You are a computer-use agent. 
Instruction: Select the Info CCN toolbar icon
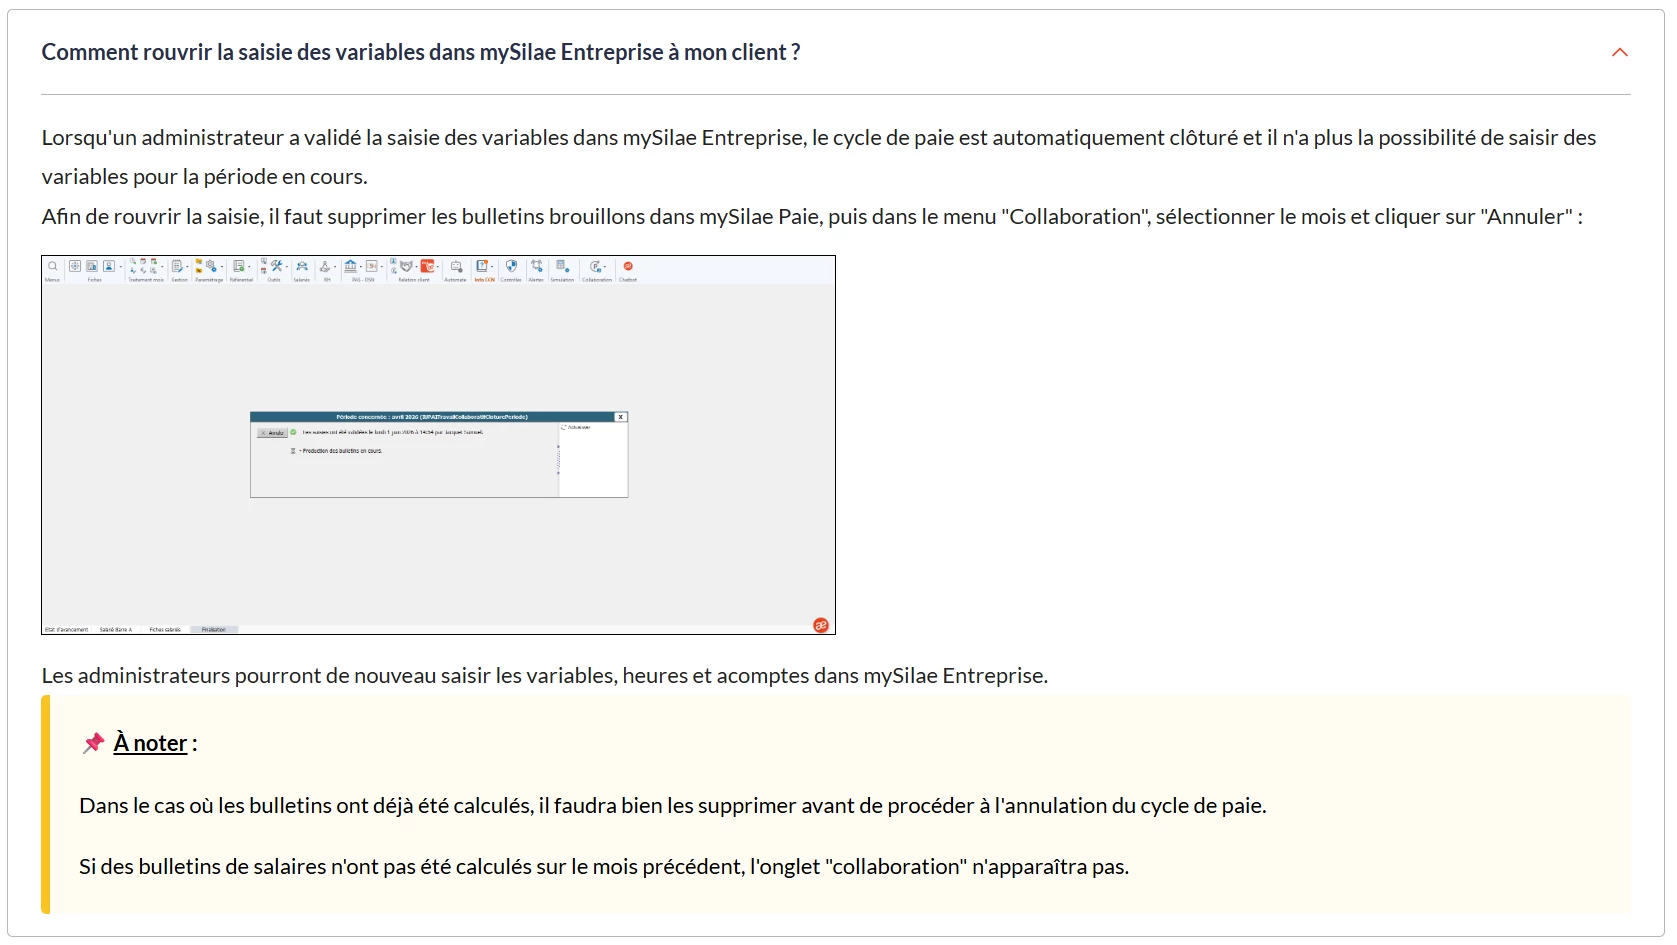tap(482, 266)
